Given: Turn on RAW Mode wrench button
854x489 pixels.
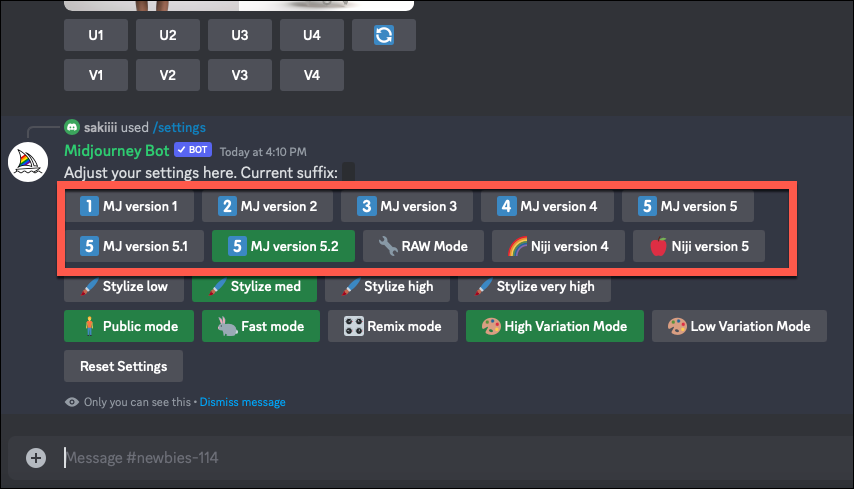Looking at the screenshot, I should coord(423,246).
